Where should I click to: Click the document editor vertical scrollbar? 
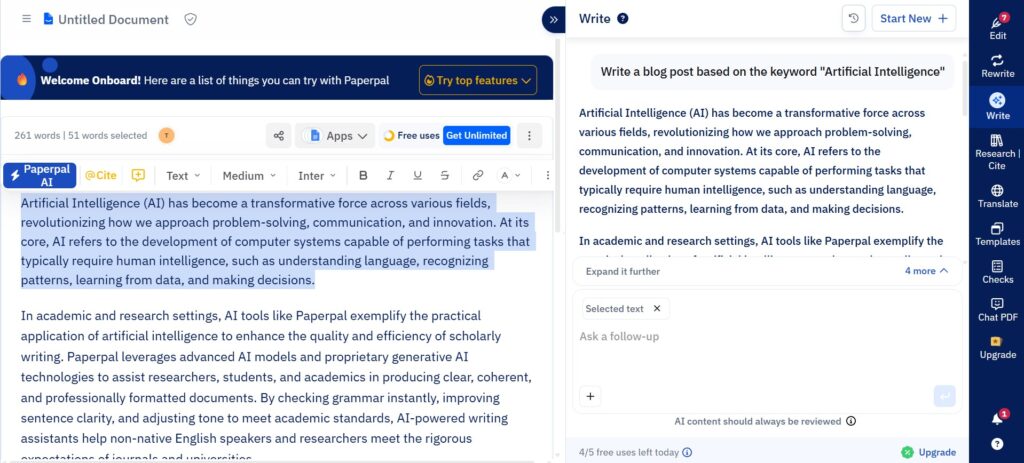pos(557,137)
